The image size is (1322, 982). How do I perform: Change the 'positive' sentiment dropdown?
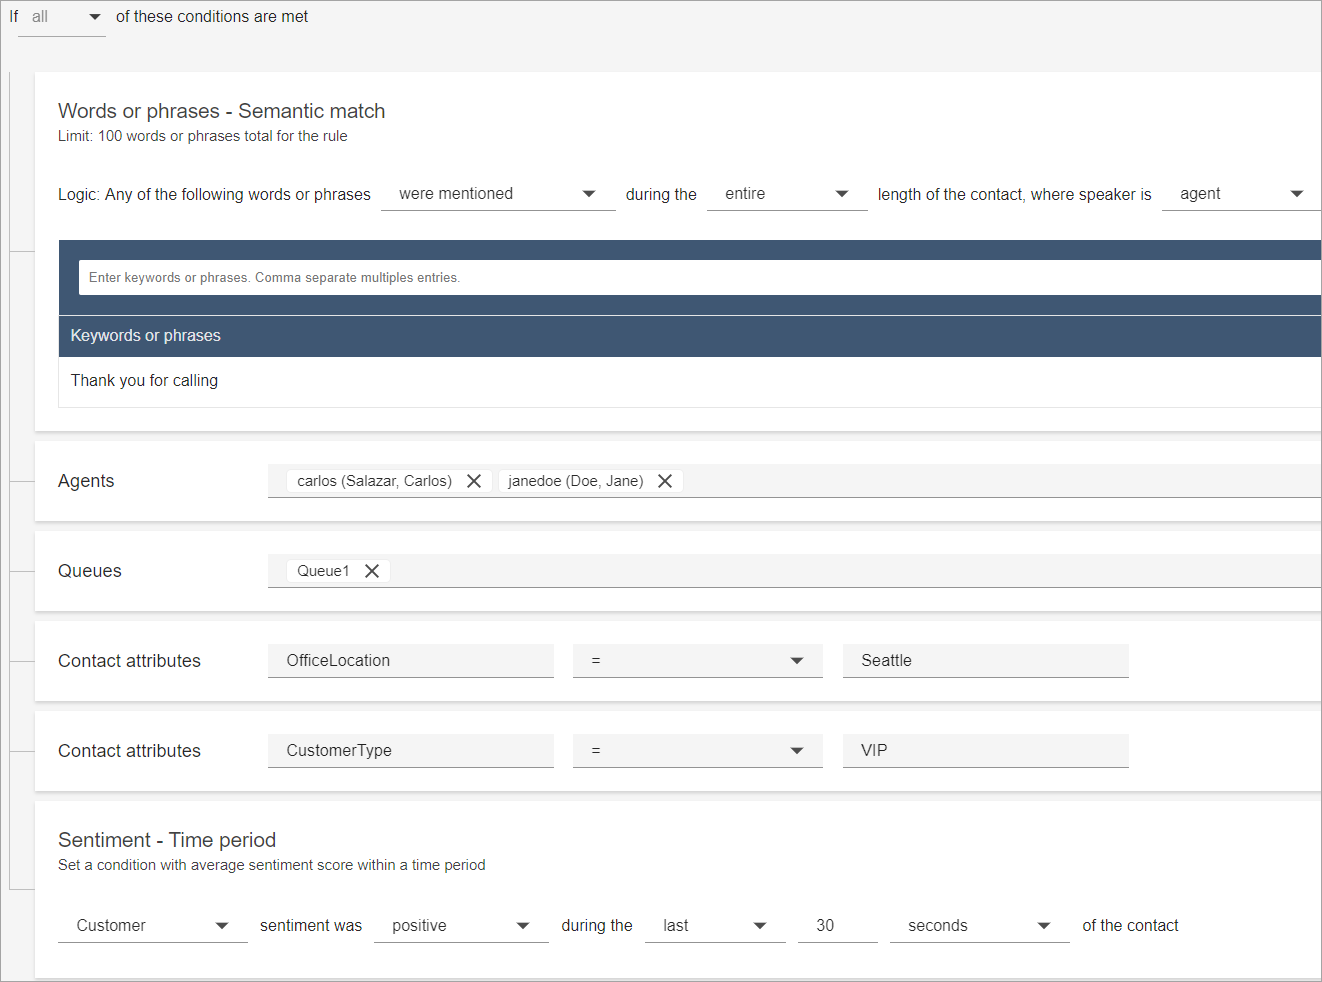pos(461,926)
